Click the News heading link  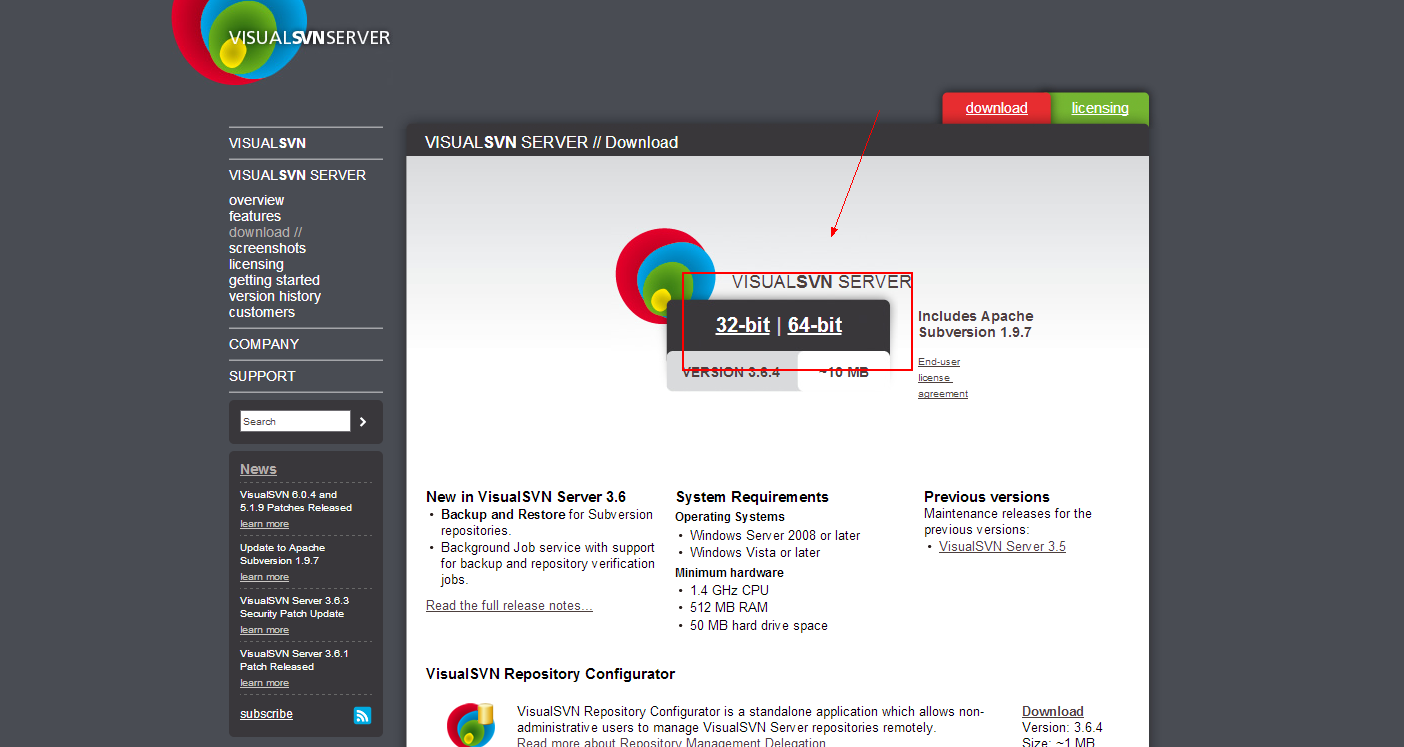coord(258,469)
